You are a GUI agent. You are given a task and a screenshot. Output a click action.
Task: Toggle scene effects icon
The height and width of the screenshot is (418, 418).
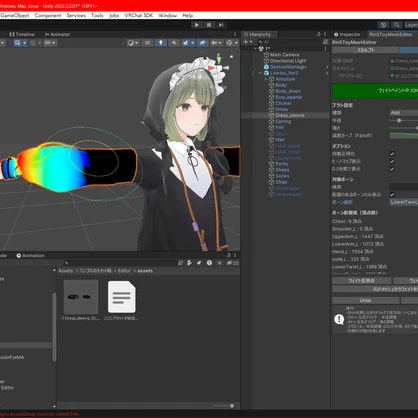pyautogui.click(x=187, y=43)
